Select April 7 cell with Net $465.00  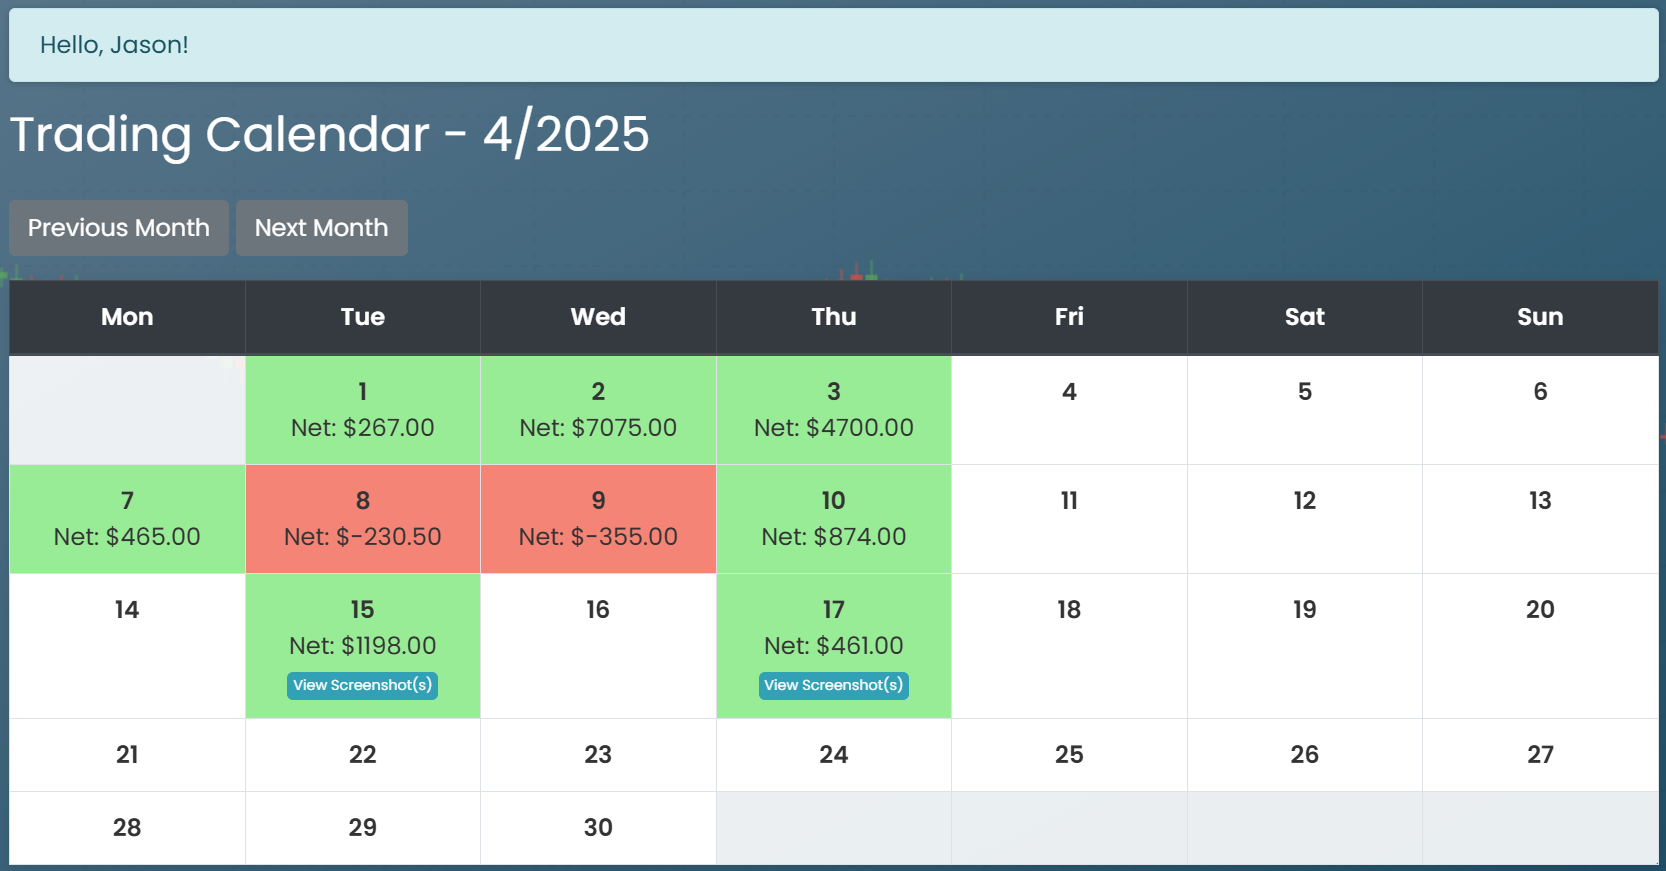127,519
